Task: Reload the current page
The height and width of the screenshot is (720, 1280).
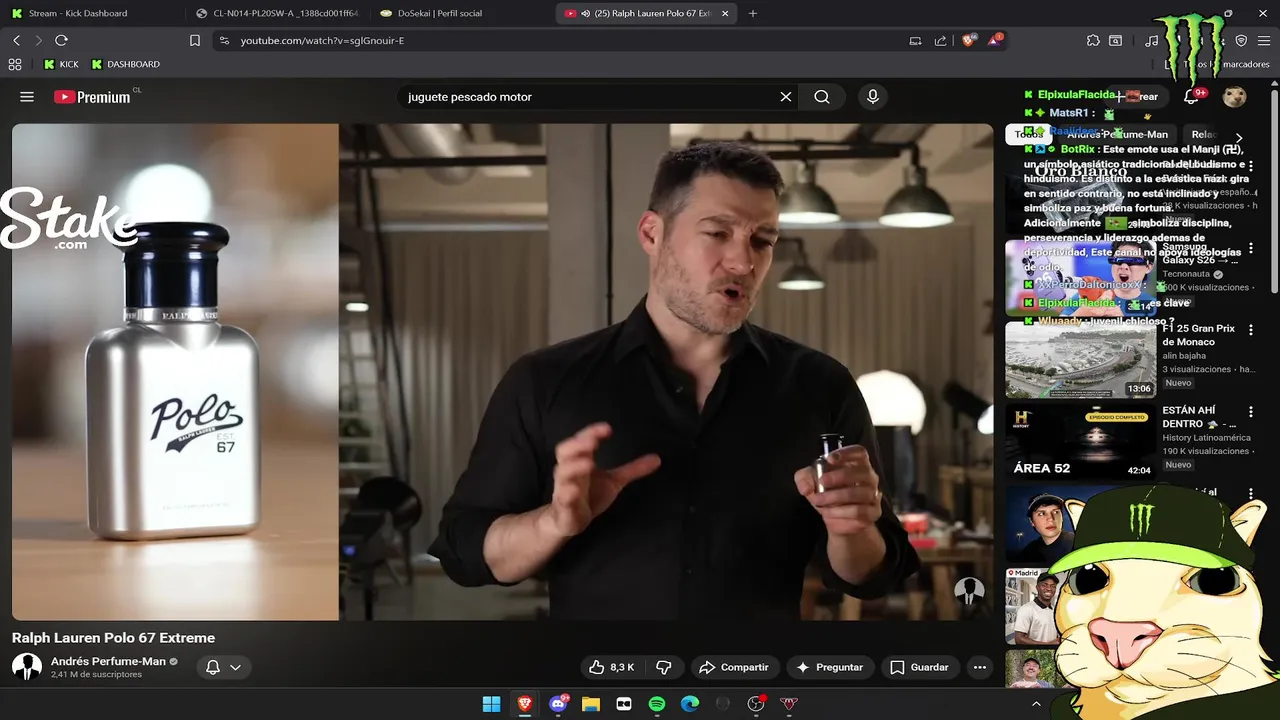Action: coord(61,40)
